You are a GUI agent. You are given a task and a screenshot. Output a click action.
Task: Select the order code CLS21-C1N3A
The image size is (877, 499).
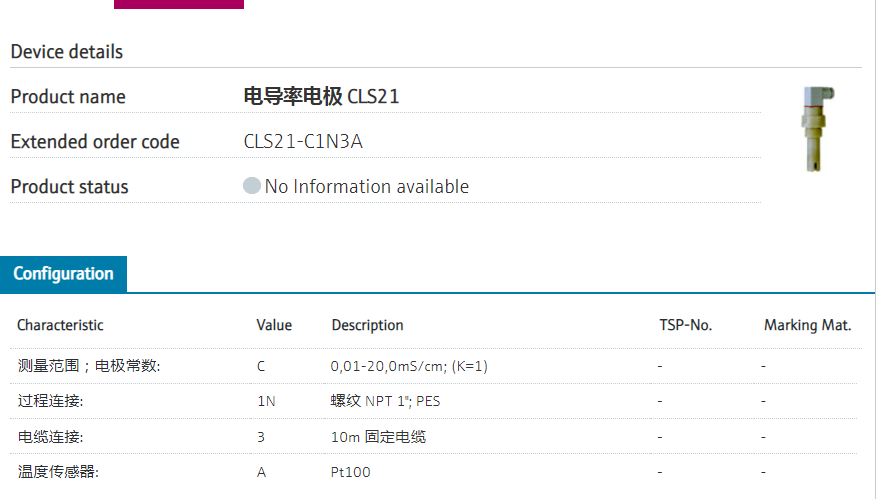303,142
